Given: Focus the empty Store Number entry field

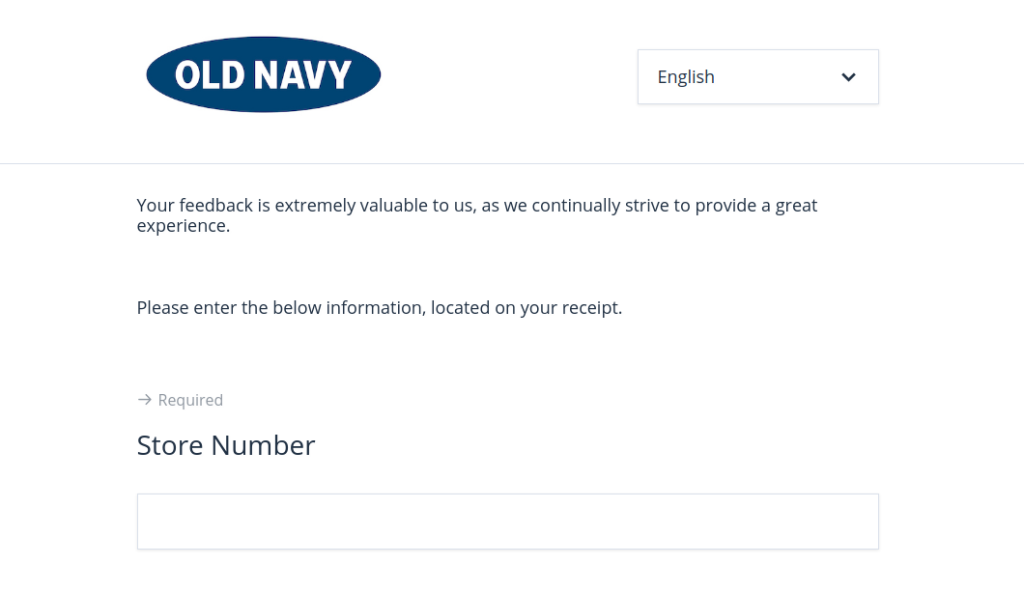Looking at the screenshot, I should 507,521.
